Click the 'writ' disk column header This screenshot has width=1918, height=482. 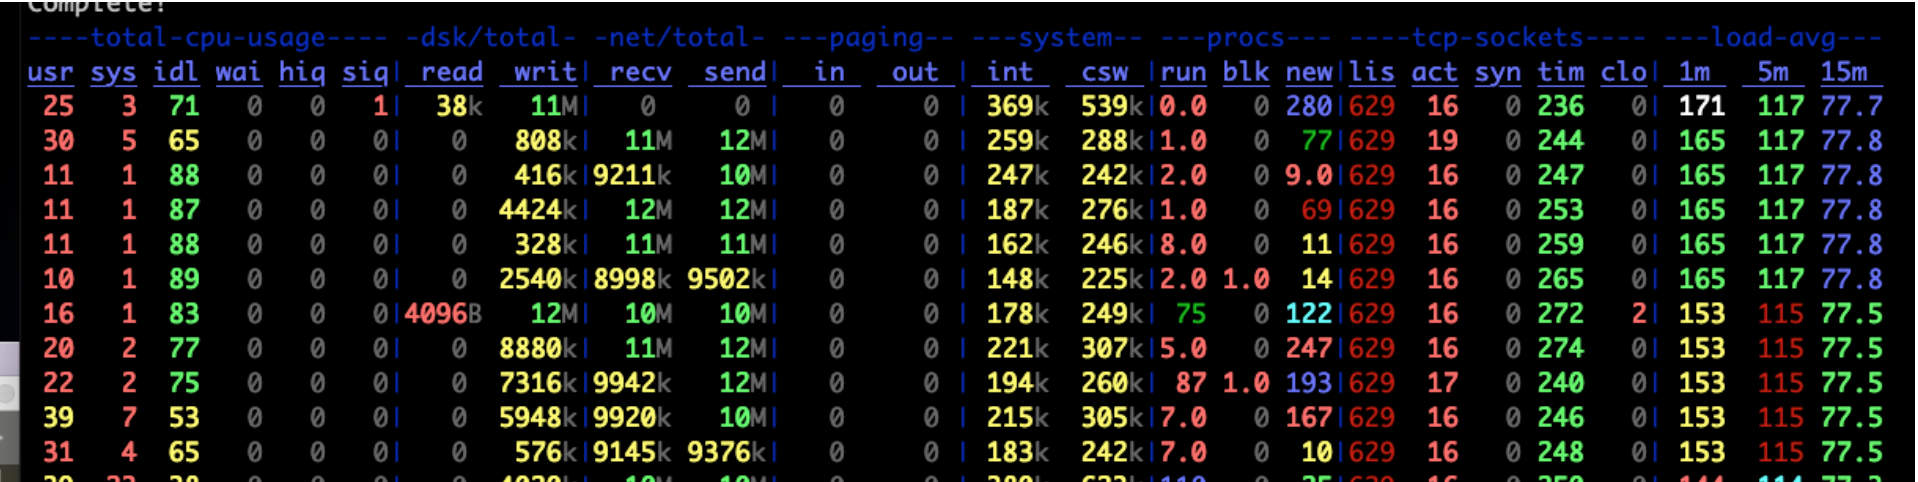(545, 72)
